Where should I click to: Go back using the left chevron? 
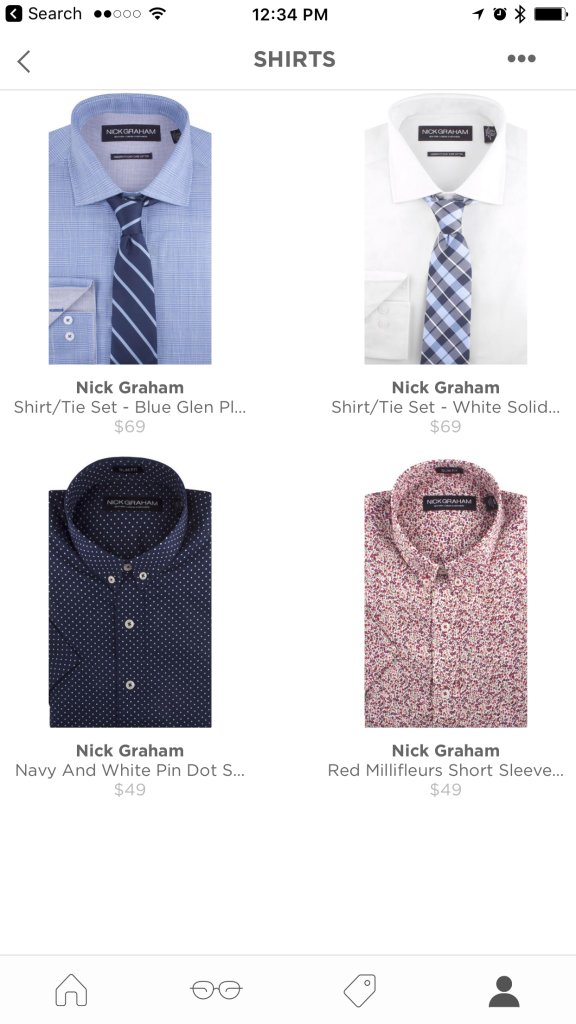(24, 61)
